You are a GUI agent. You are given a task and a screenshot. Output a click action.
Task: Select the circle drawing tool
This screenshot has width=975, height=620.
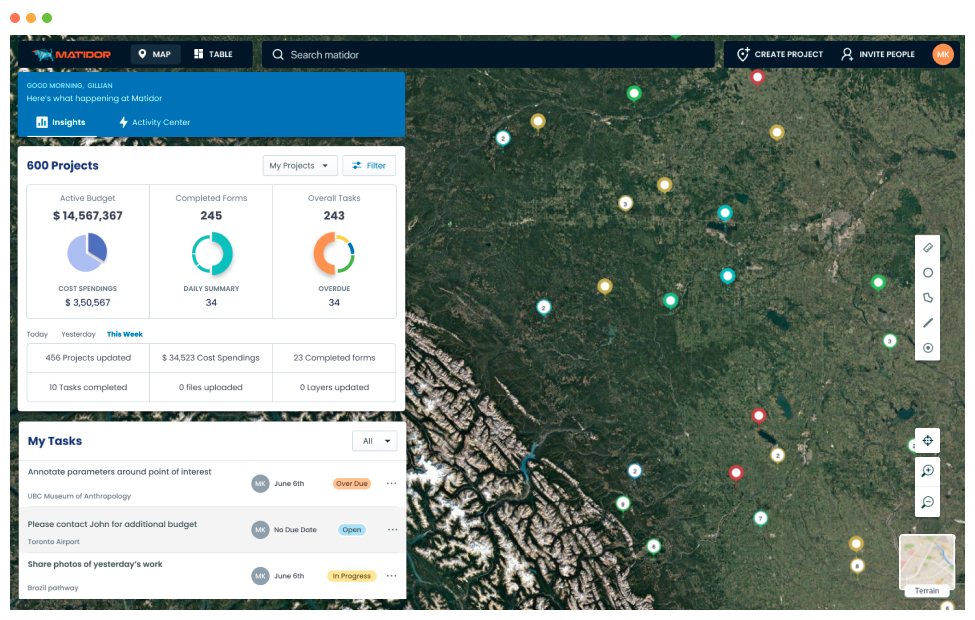pos(928,272)
